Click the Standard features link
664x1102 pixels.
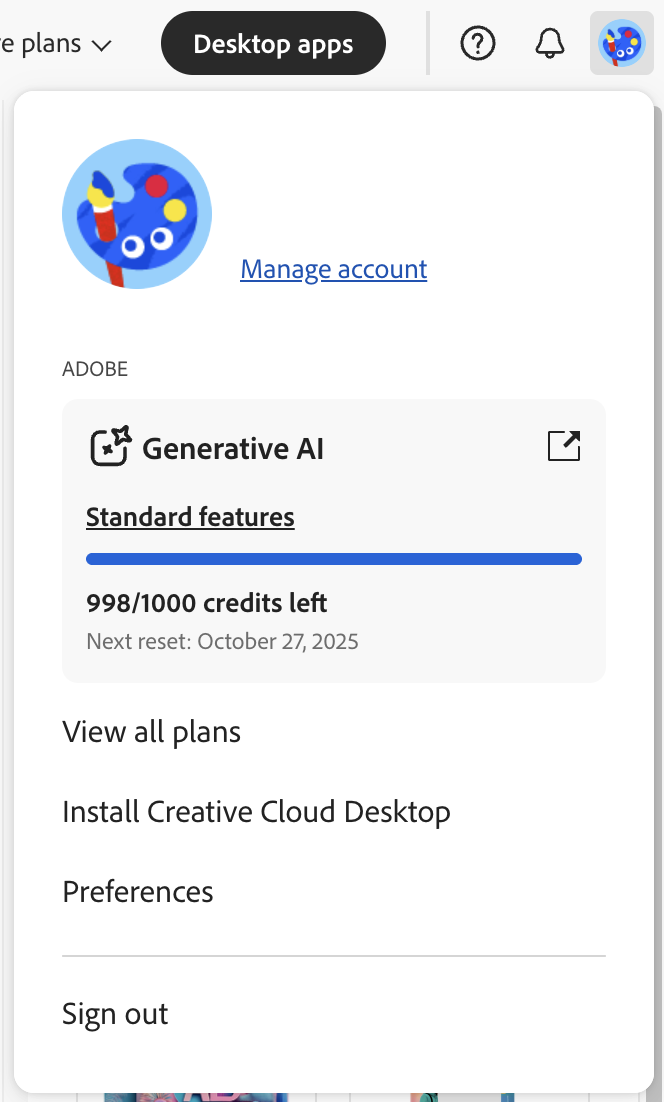[x=189, y=517]
